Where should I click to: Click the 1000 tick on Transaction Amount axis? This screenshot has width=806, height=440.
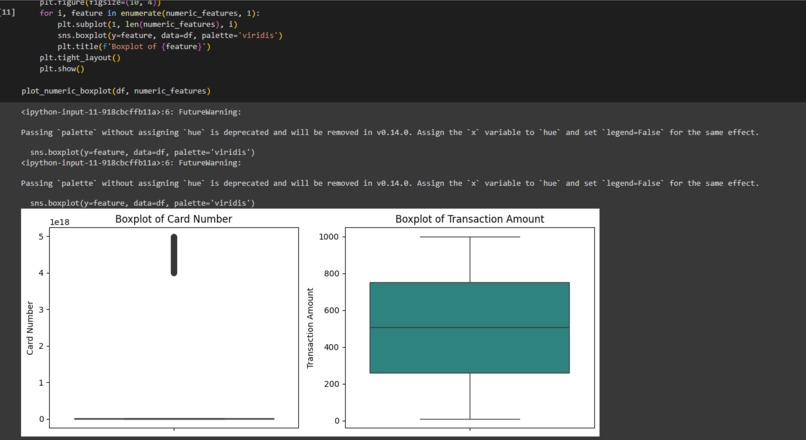[329, 236]
